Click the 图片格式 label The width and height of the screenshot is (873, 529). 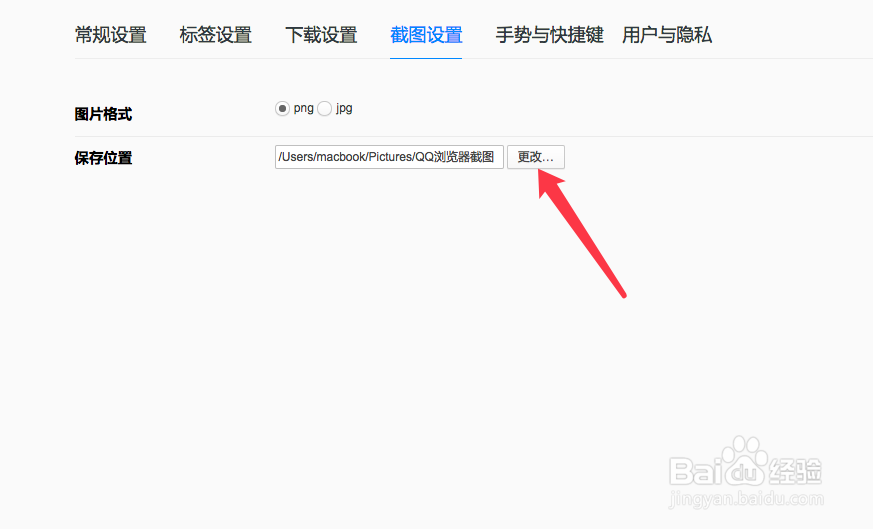(x=103, y=114)
